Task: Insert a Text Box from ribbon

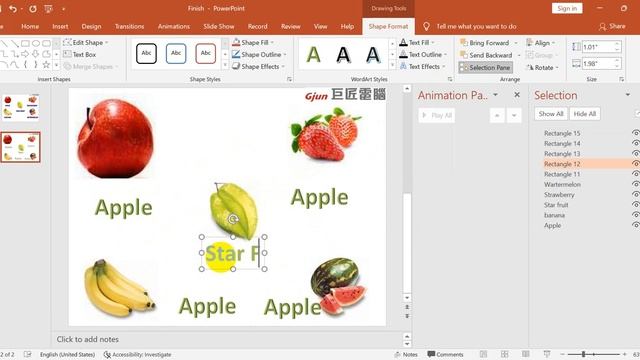Action: pos(80,54)
